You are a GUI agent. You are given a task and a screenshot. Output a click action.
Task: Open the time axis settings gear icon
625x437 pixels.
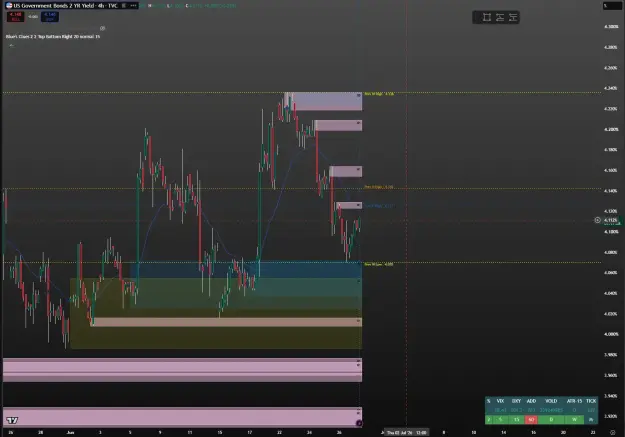point(613,432)
